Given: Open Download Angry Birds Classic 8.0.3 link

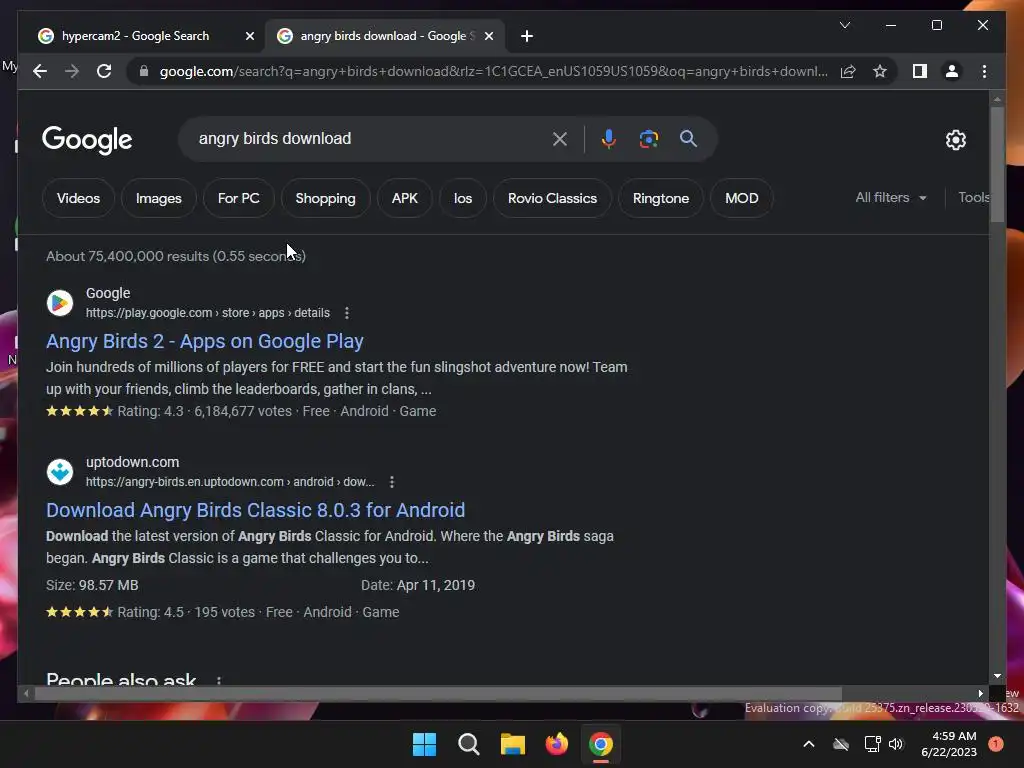Looking at the screenshot, I should coord(255,510).
